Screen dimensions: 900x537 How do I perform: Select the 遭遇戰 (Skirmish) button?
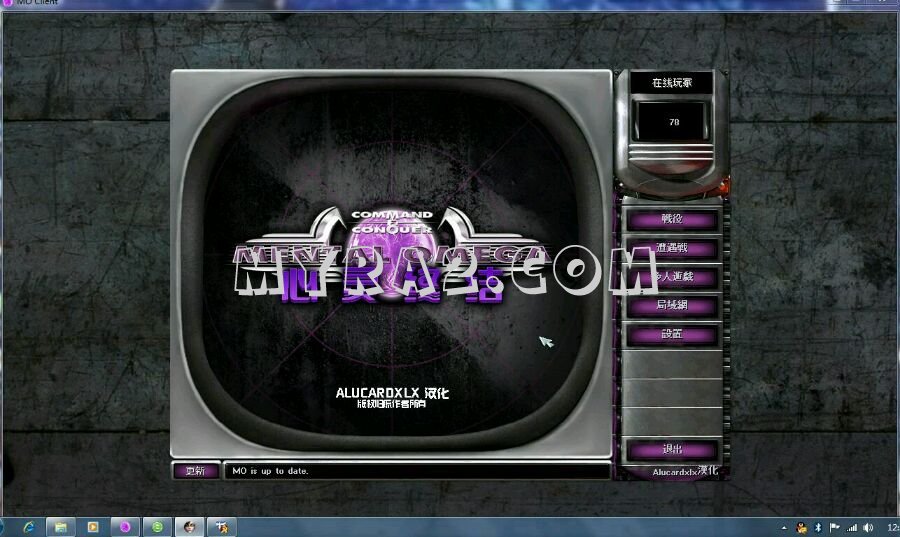pos(672,248)
